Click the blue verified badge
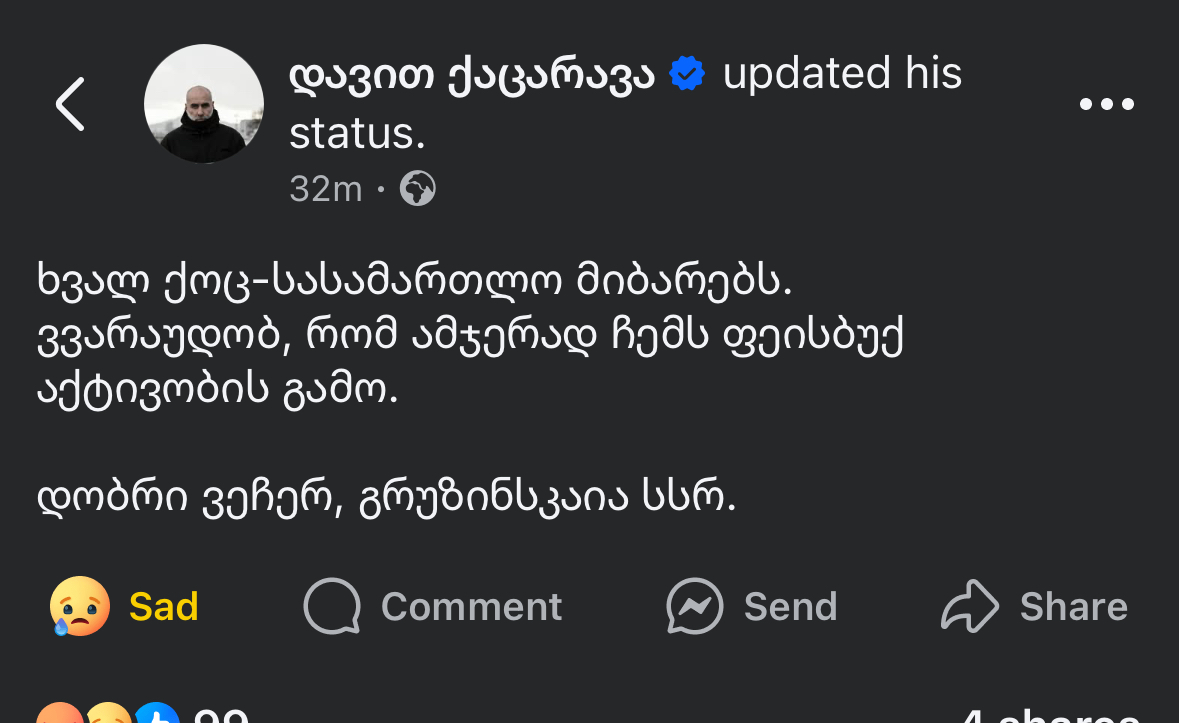This screenshot has height=723, width=1179. (x=687, y=74)
